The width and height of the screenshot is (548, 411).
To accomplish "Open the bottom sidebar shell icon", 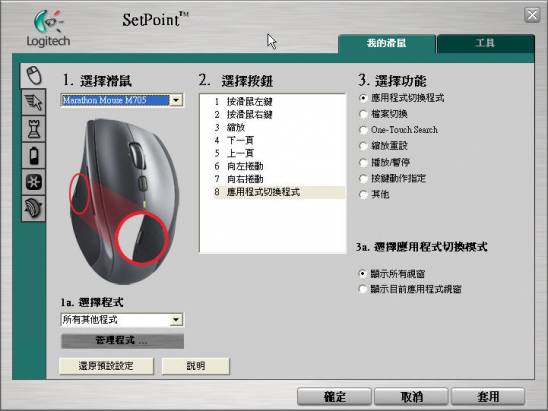I will pyautogui.click(x=34, y=209).
